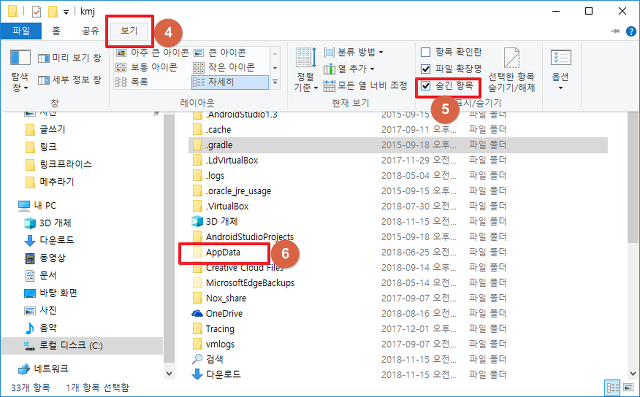Image resolution: width=640 pixels, height=397 pixels.
Task: Expand the layout gallery more arrow
Action: (275, 82)
